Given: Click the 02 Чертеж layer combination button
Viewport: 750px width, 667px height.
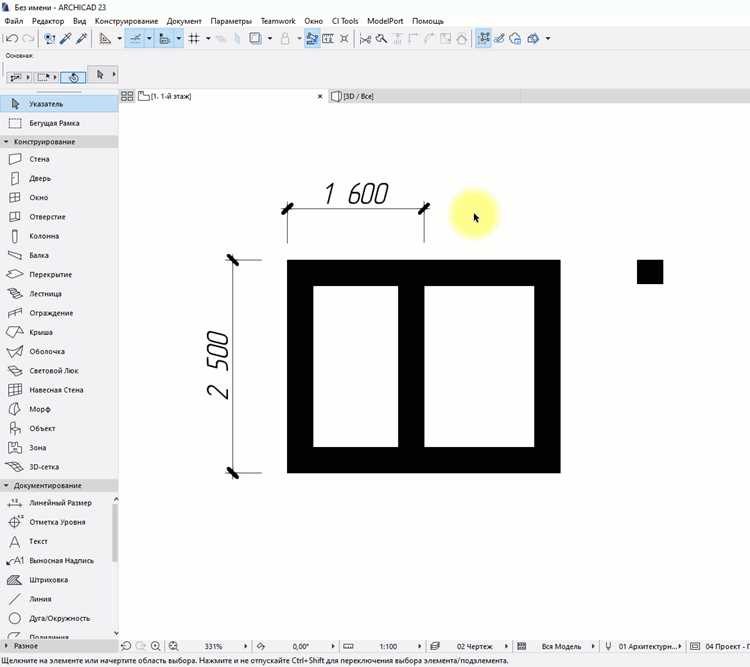Looking at the screenshot, I should click(474, 646).
